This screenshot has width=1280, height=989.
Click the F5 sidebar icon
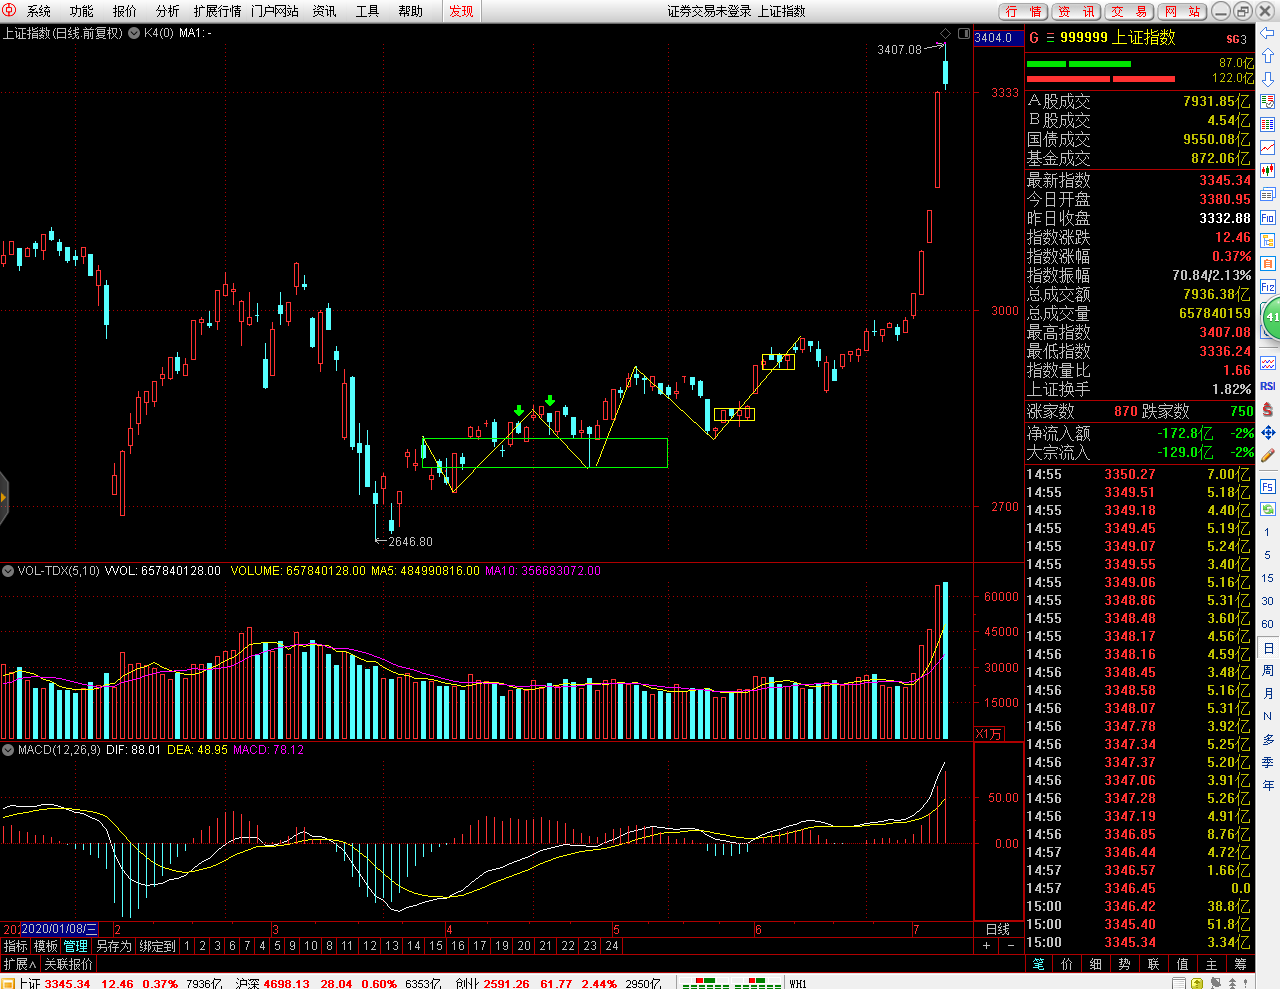click(1267, 486)
